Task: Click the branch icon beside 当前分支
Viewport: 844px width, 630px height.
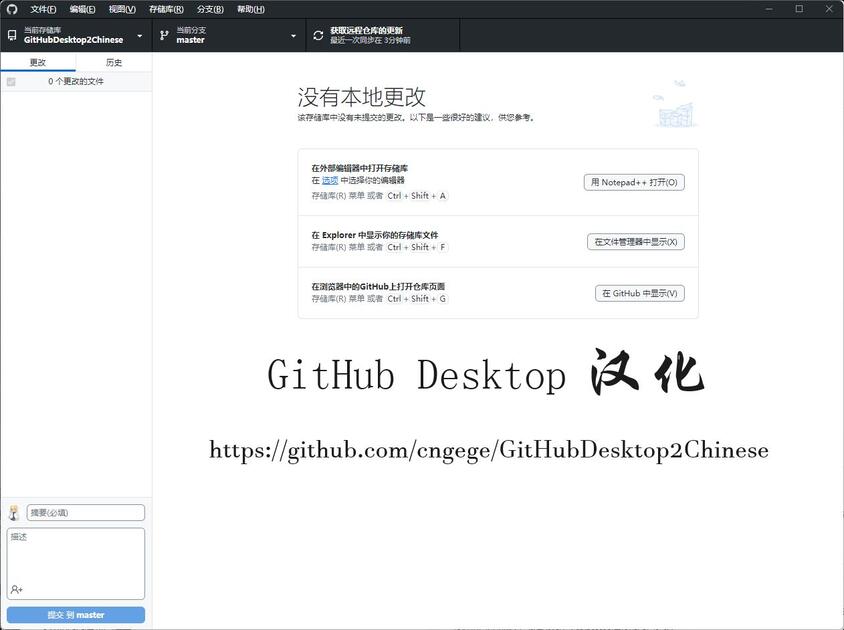Action: (x=164, y=36)
